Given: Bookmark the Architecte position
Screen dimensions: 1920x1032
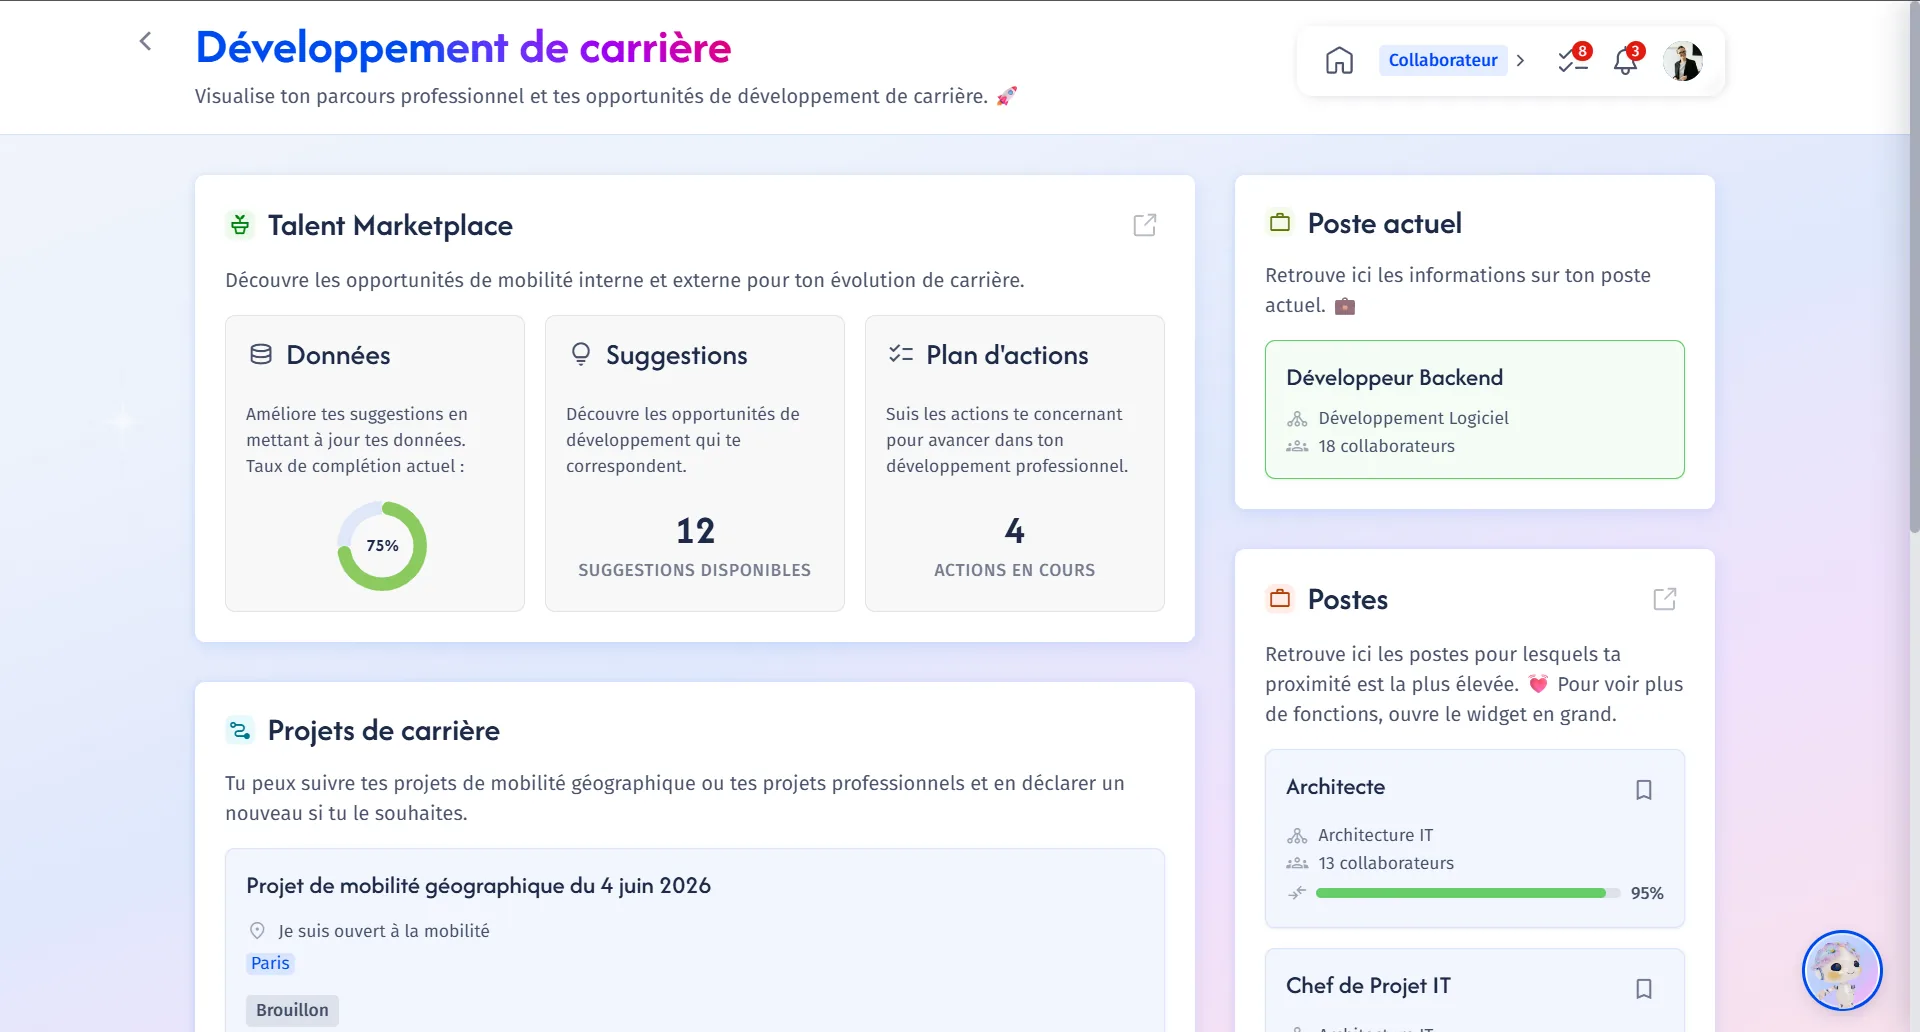Looking at the screenshot, I should 1644,790.
